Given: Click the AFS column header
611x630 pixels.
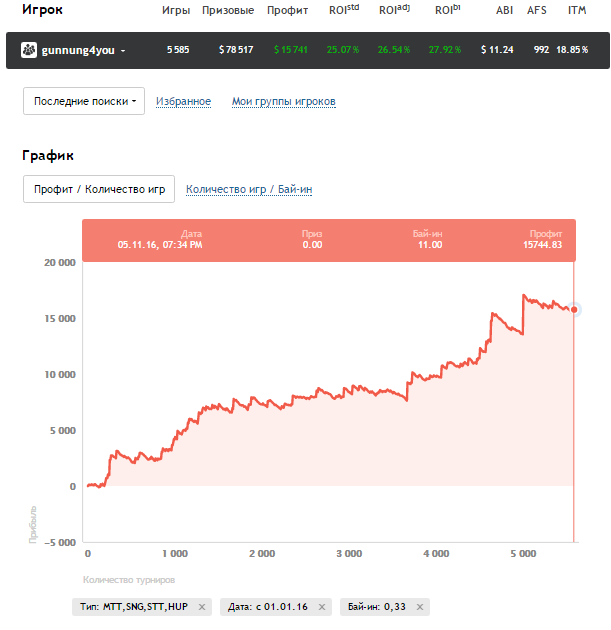Looking at the screenshot, I should [537, 11].
